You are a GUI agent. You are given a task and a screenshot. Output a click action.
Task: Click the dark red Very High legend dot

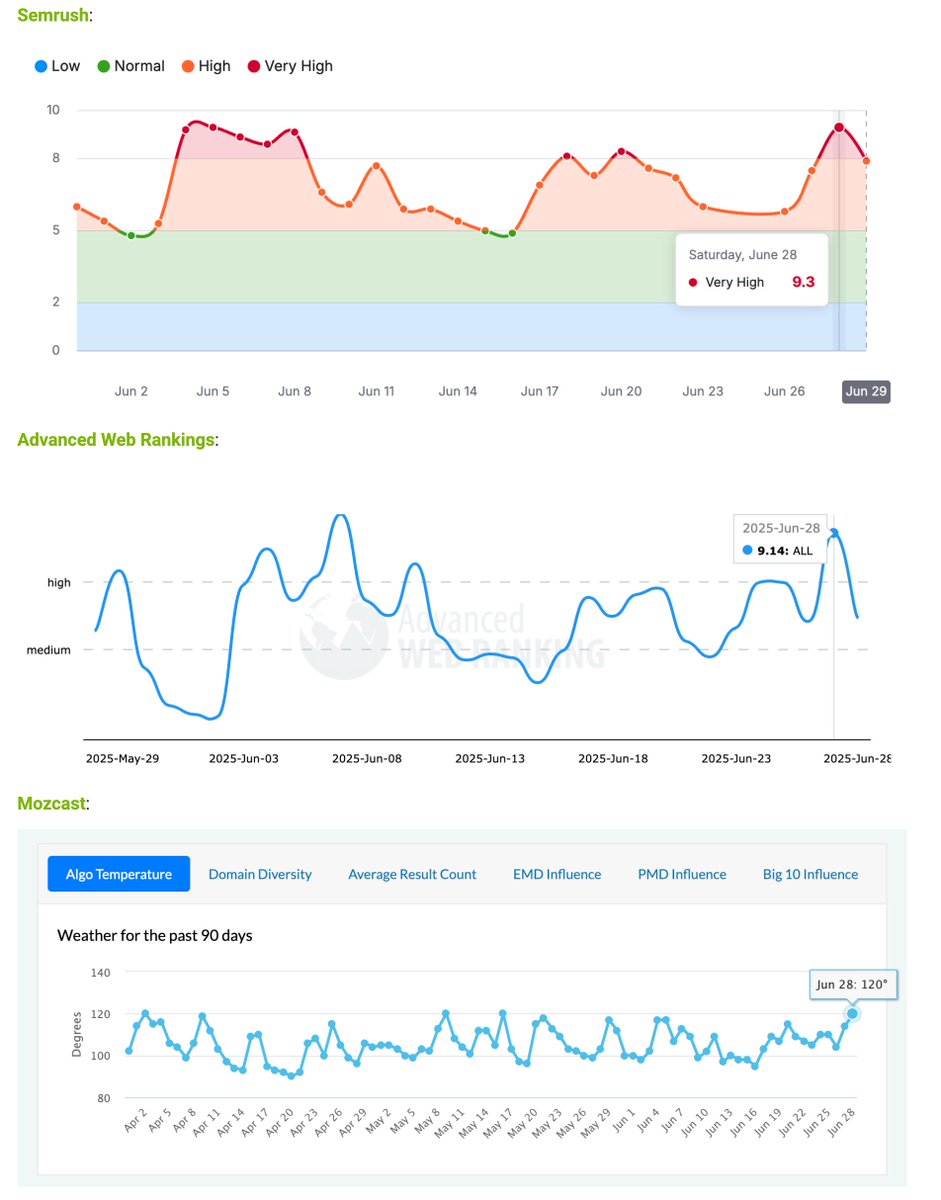click(x=254, y=66)
